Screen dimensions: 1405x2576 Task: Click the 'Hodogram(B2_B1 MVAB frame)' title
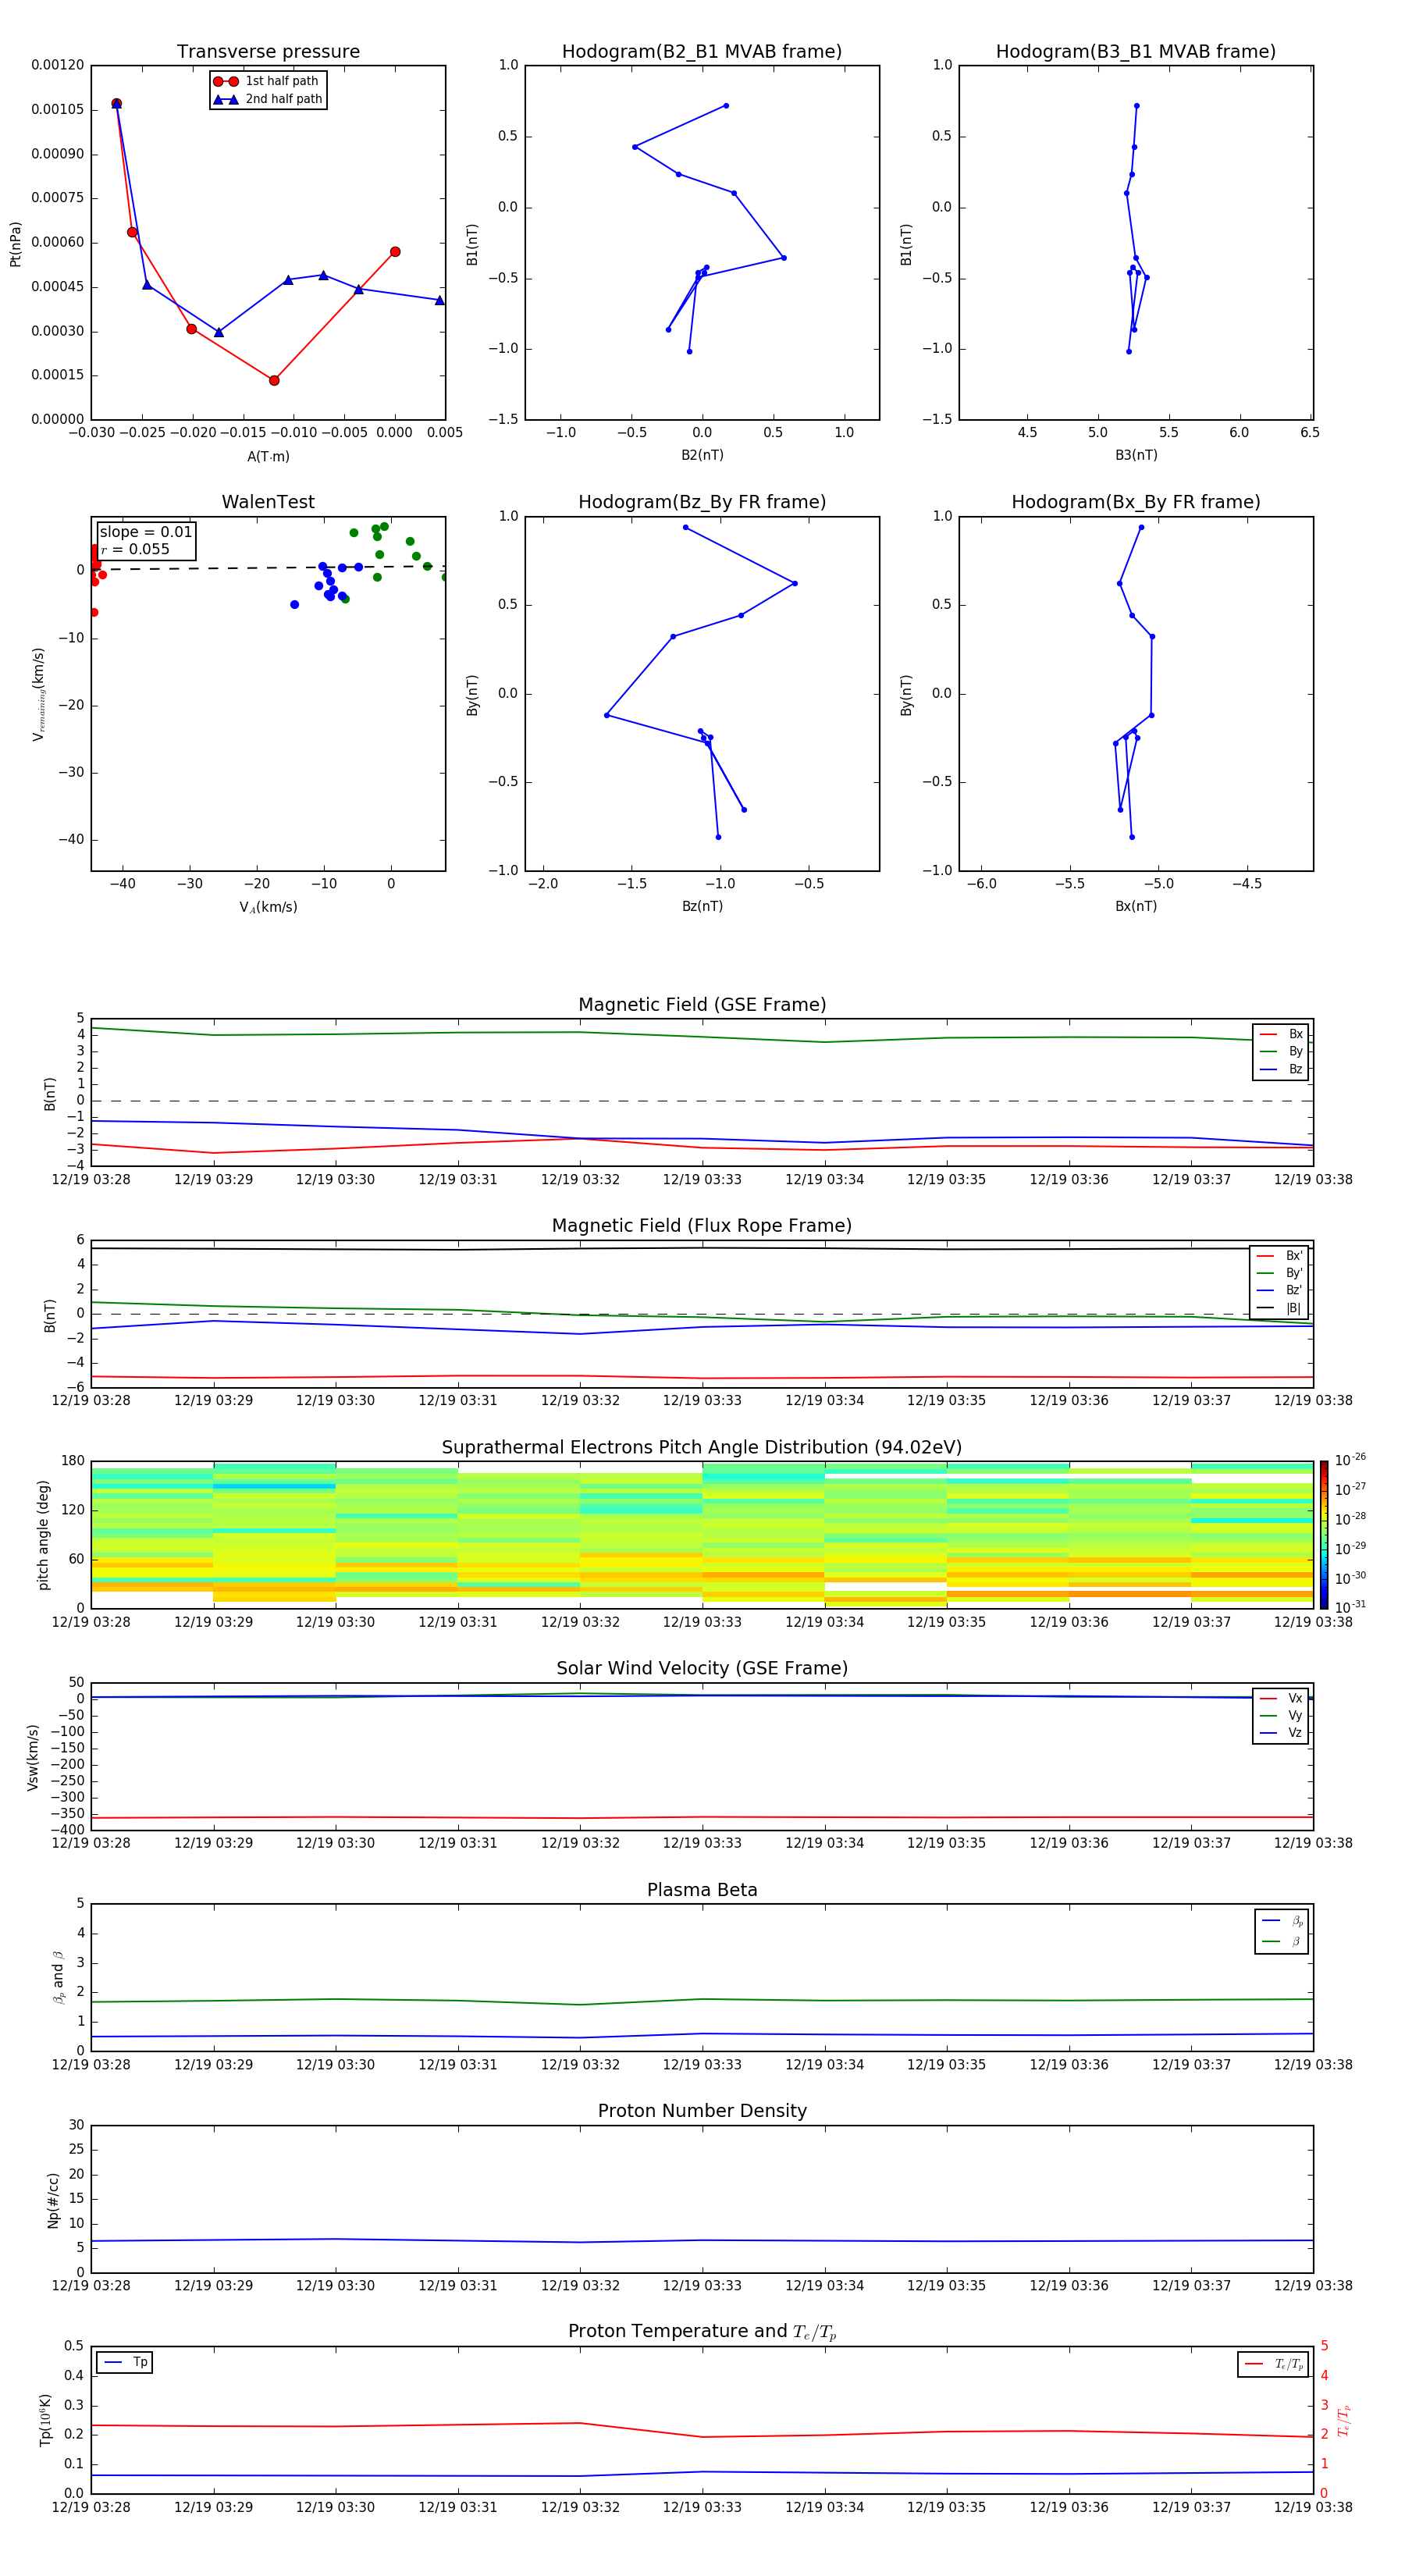(x=702, y=52)
